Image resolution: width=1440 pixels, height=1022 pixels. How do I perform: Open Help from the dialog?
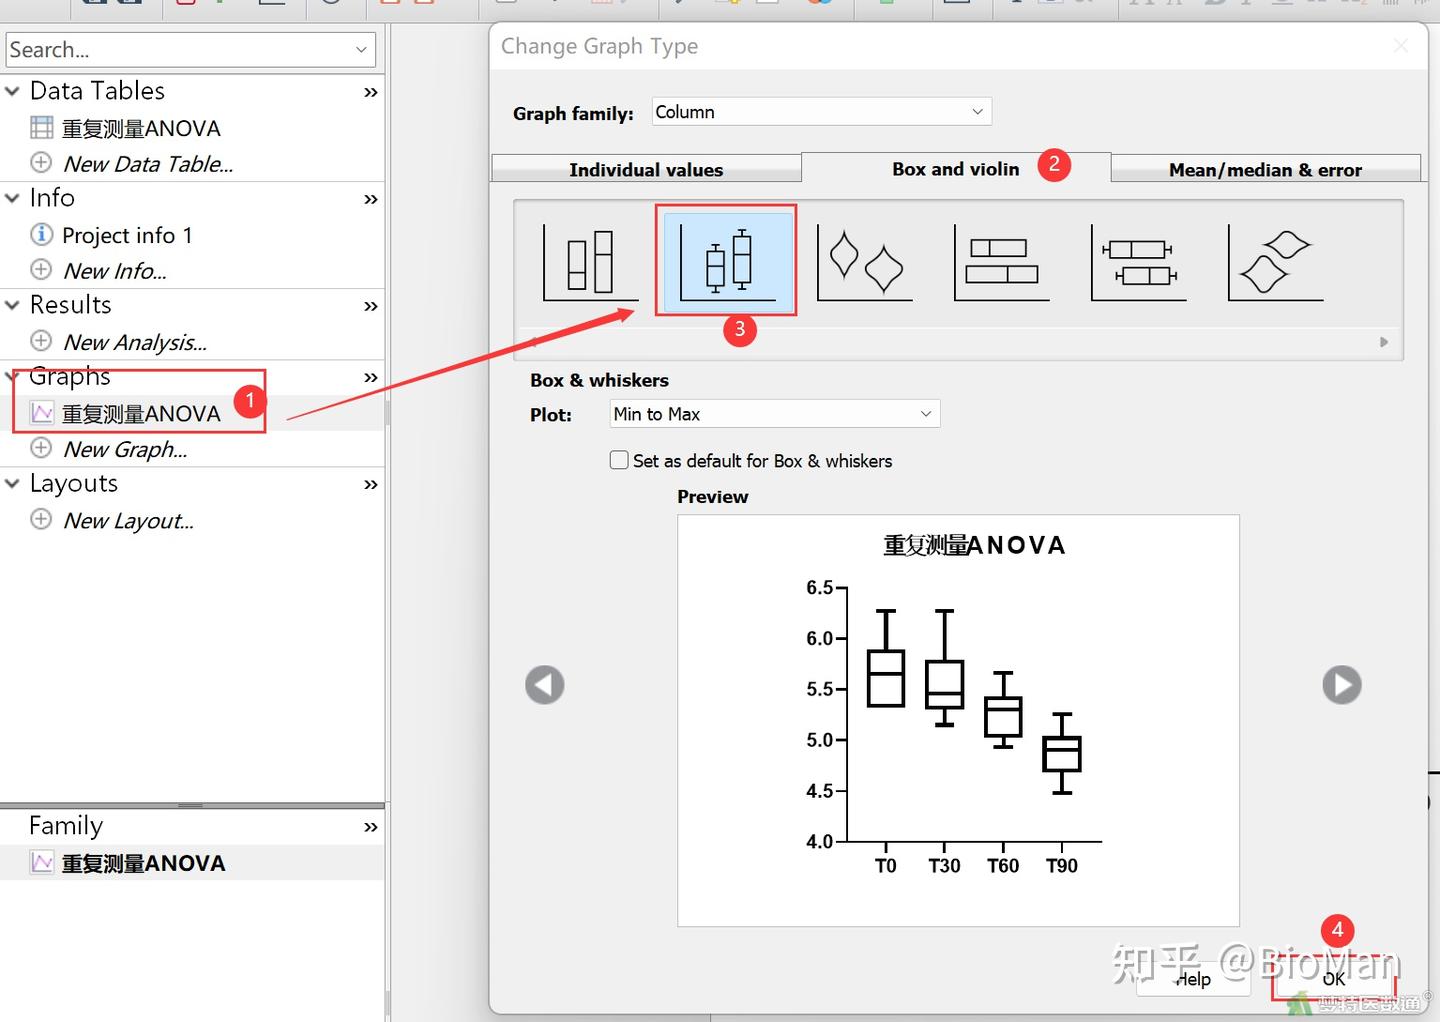(1193, 979)
